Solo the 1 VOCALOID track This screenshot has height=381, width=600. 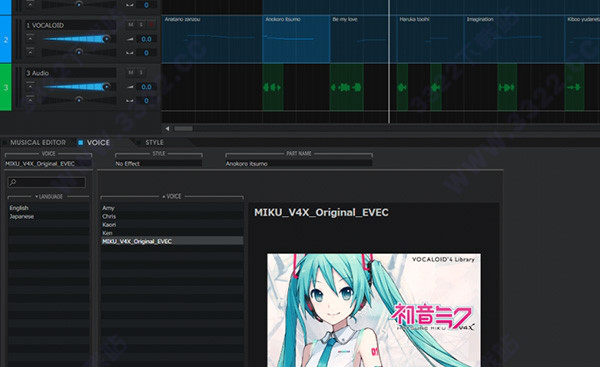(141, 25)
